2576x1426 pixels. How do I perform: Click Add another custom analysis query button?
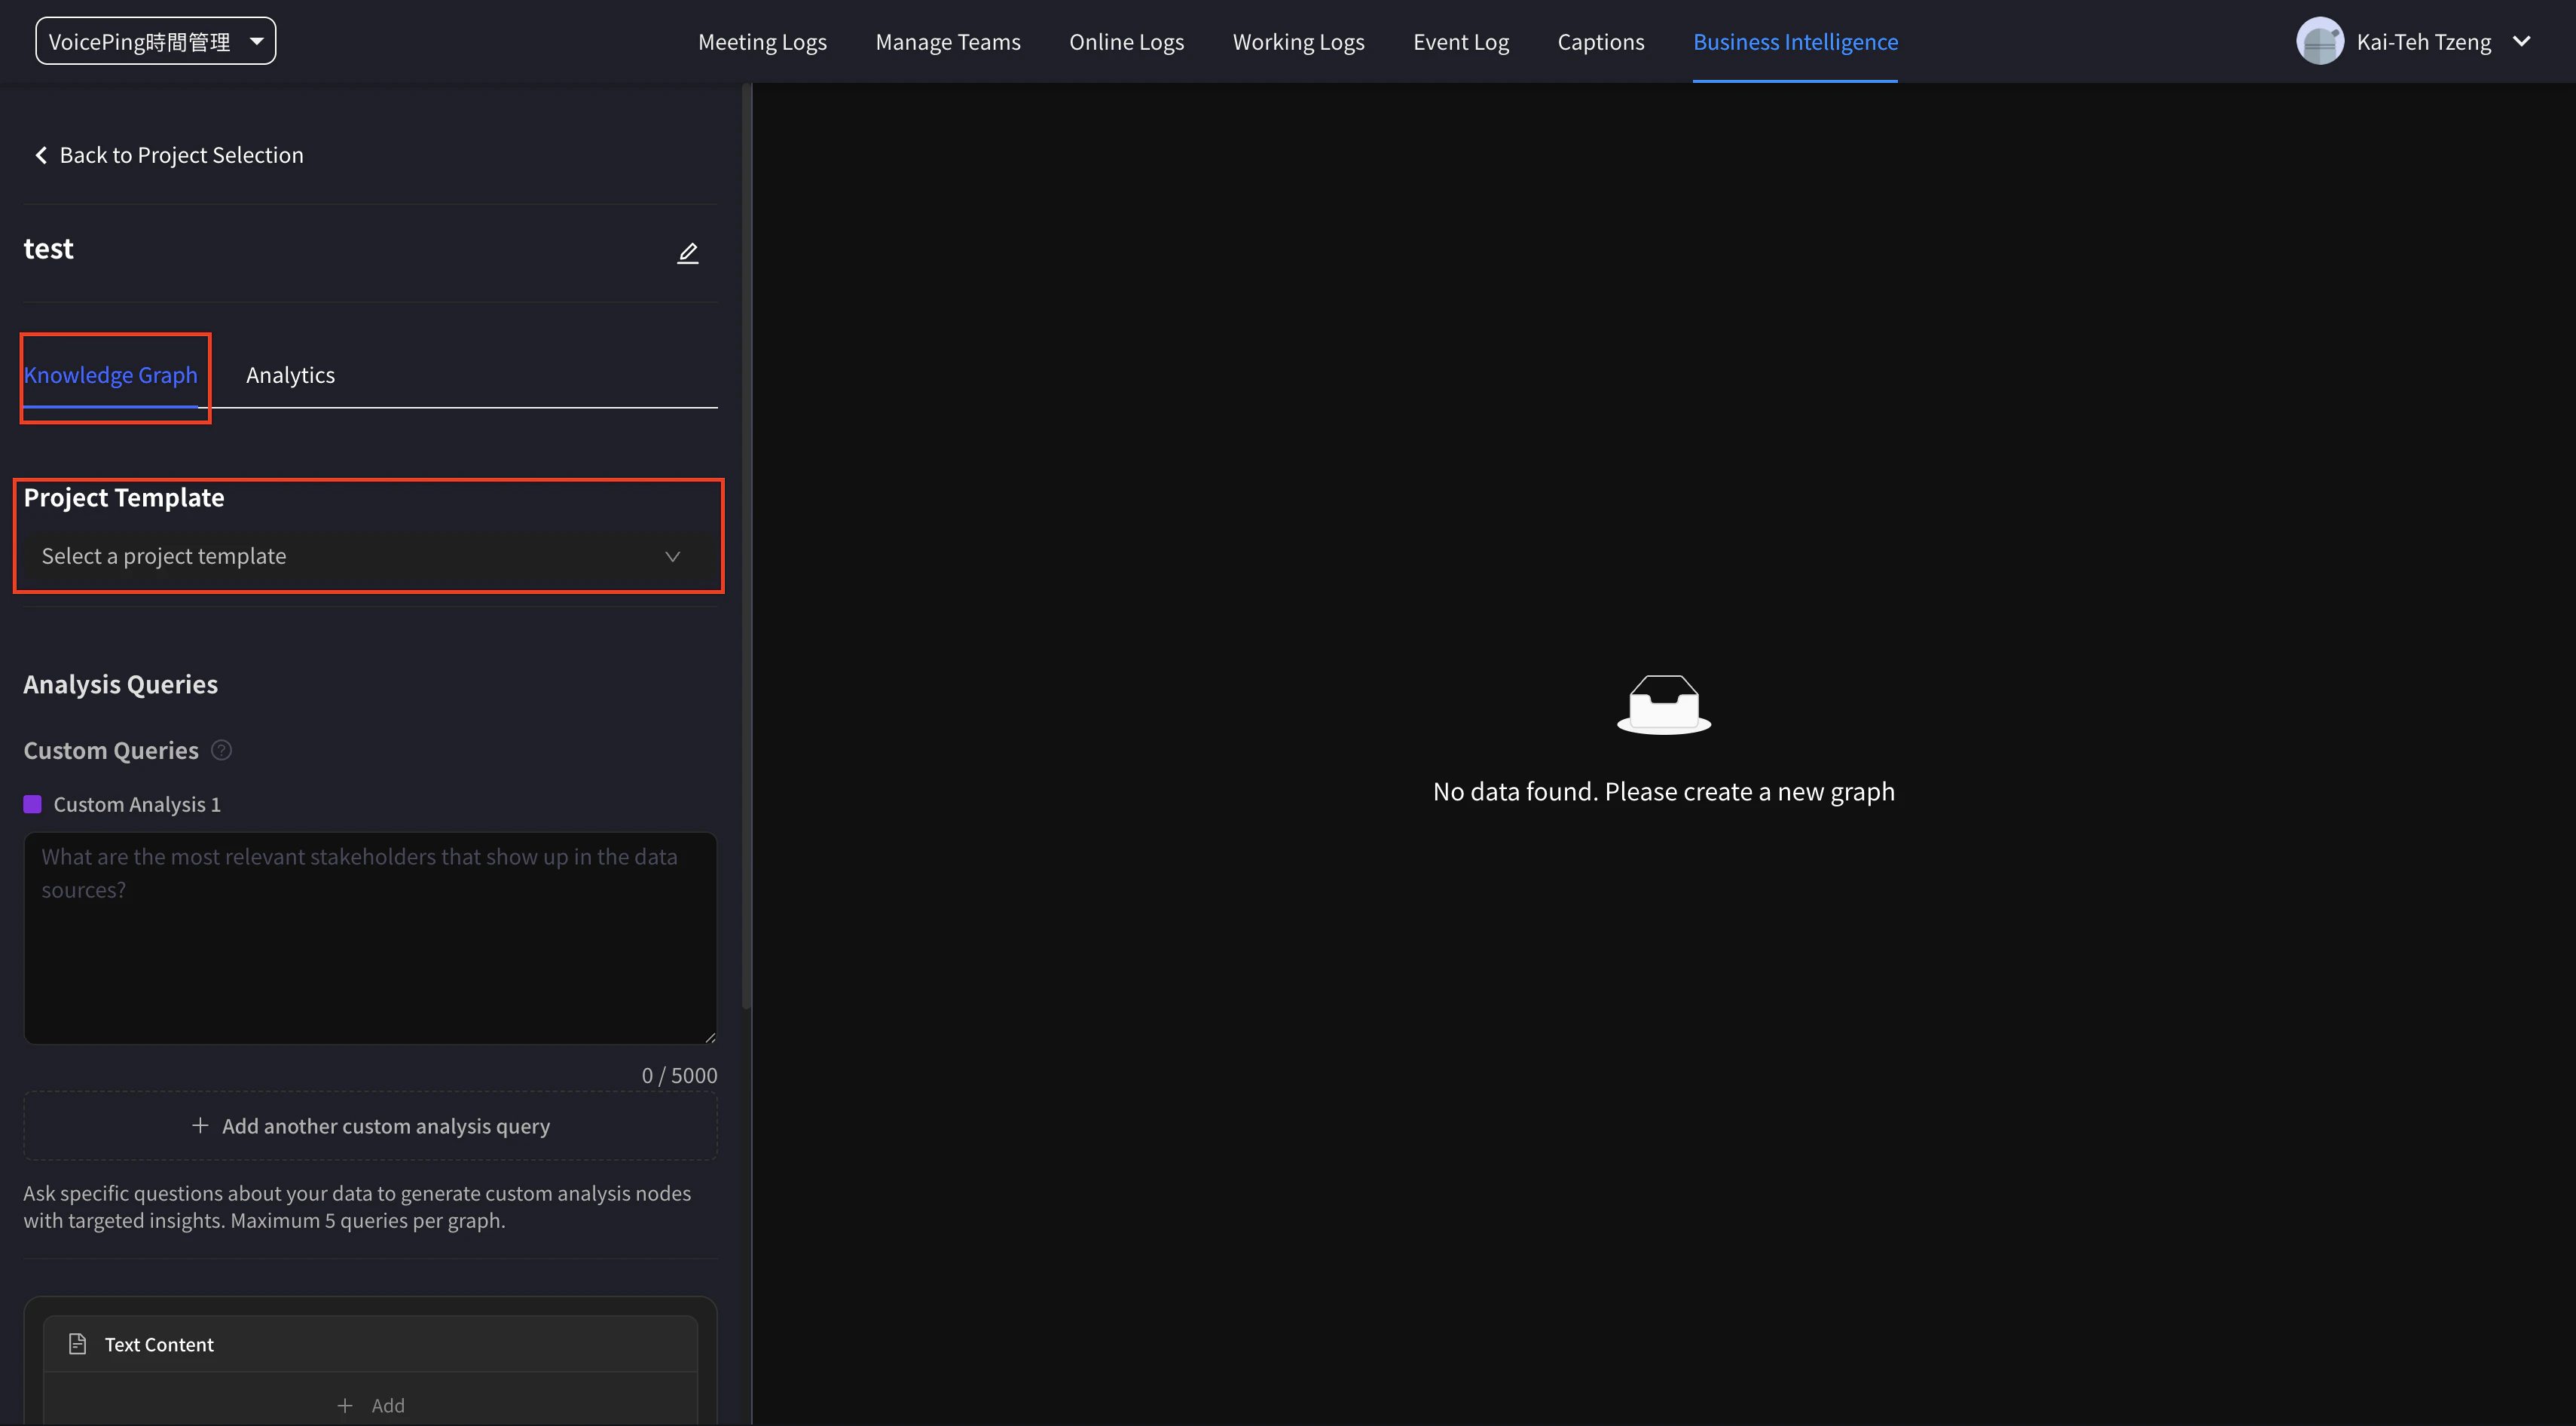(x=370, y=1126)
